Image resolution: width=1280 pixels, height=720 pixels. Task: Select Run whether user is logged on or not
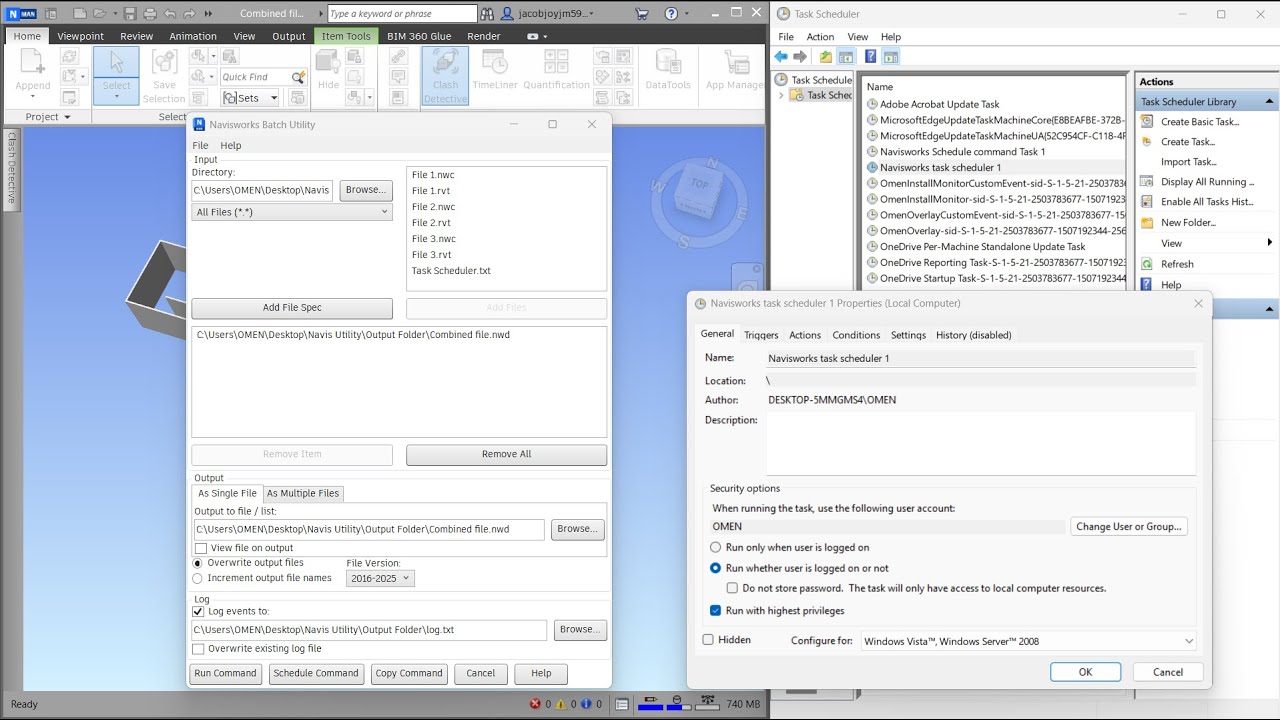(x=715, y=568)
